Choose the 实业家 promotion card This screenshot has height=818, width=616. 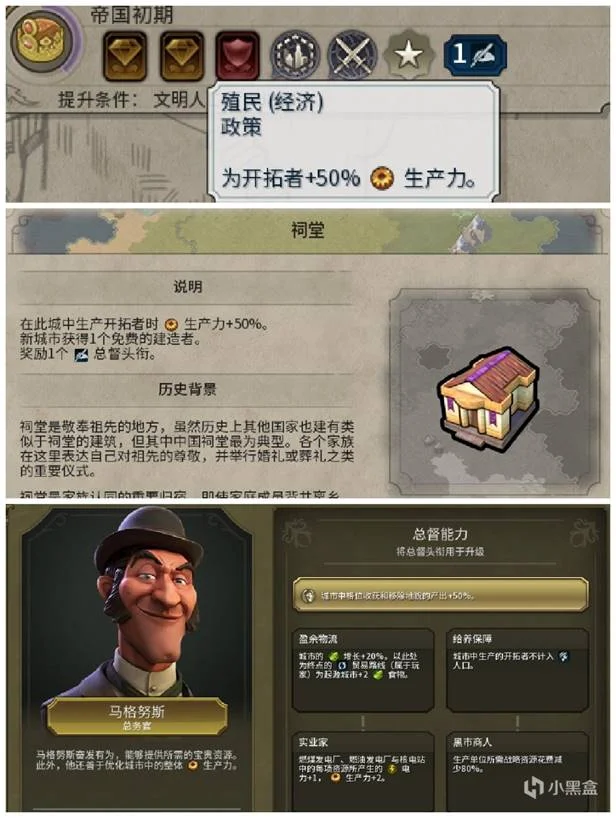click(363, 769)
